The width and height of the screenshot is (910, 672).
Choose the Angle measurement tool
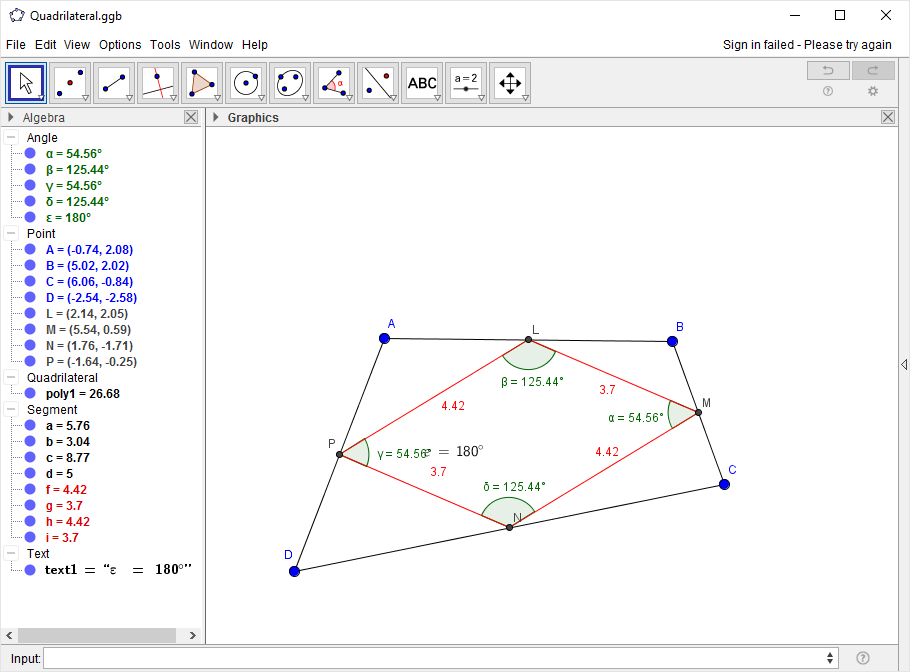(334, 83)
